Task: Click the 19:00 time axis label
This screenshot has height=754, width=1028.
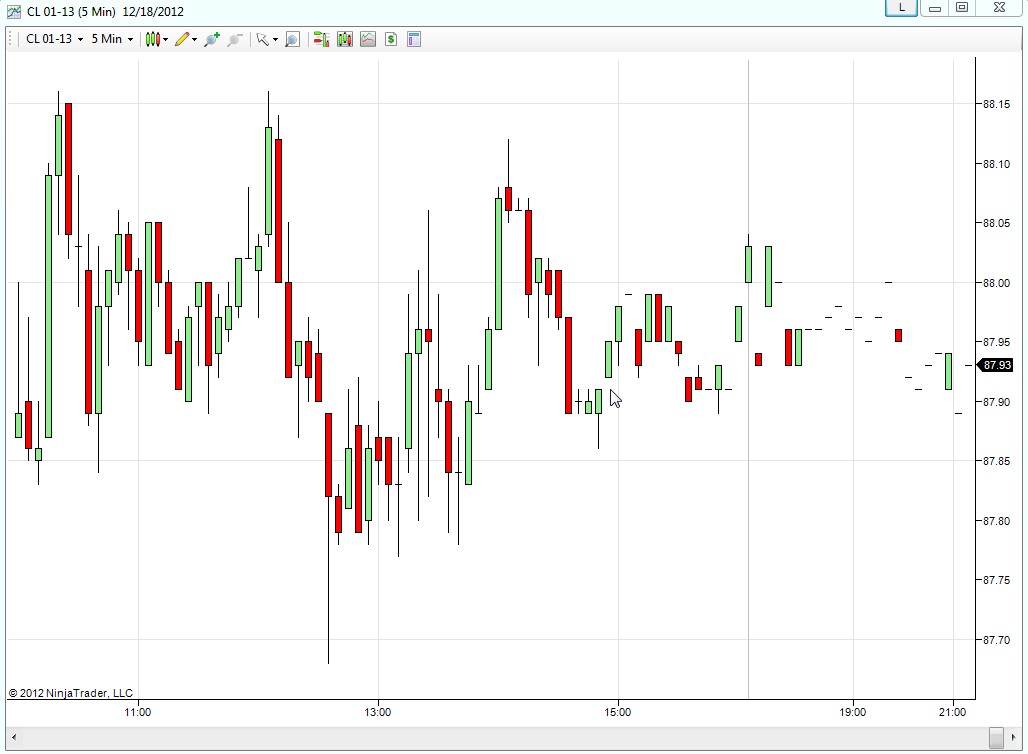Action: coord(852,712)
